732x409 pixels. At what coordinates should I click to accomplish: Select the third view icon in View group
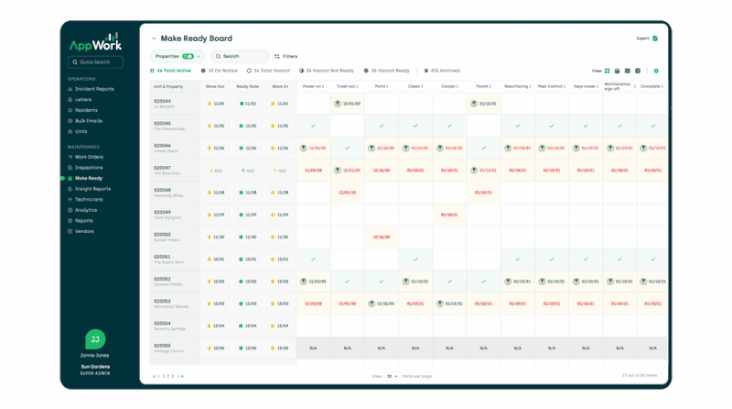627,71
